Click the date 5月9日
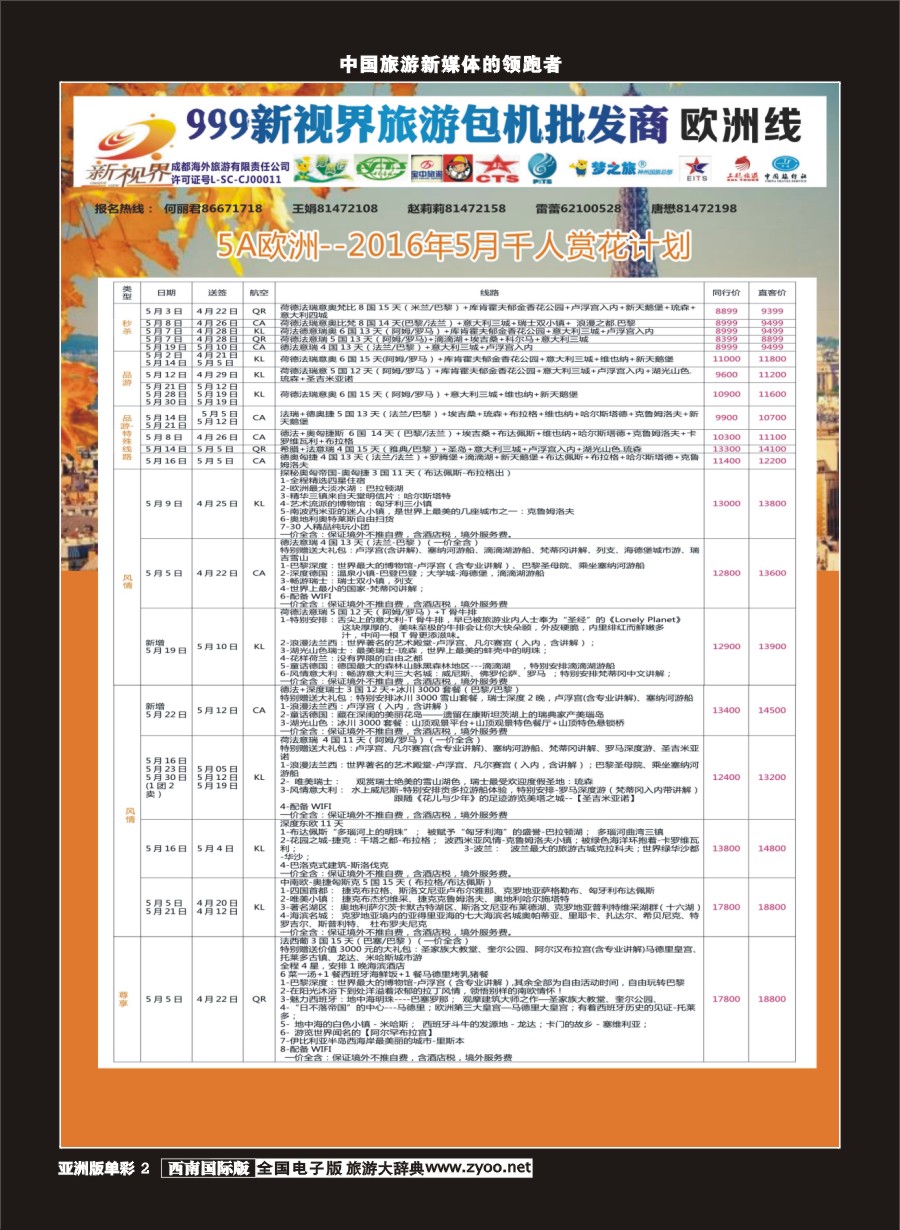Screen dimensions: 900x1230 pyautogui.click(x=164, y=503)
